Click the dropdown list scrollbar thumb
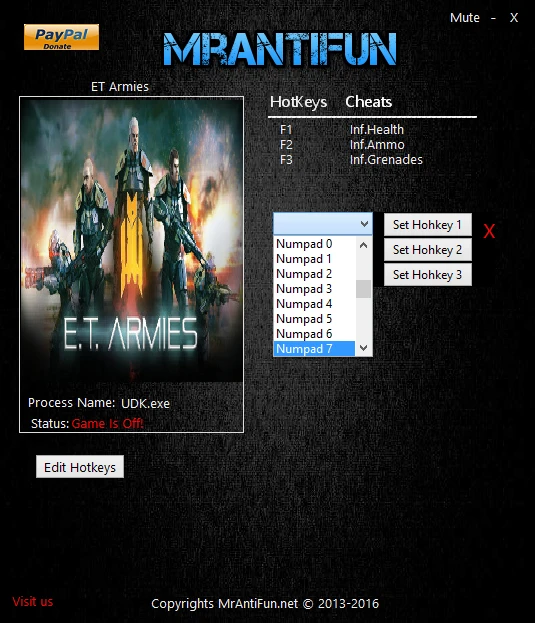Screen dimensions: 535x623 click(363, 289)
